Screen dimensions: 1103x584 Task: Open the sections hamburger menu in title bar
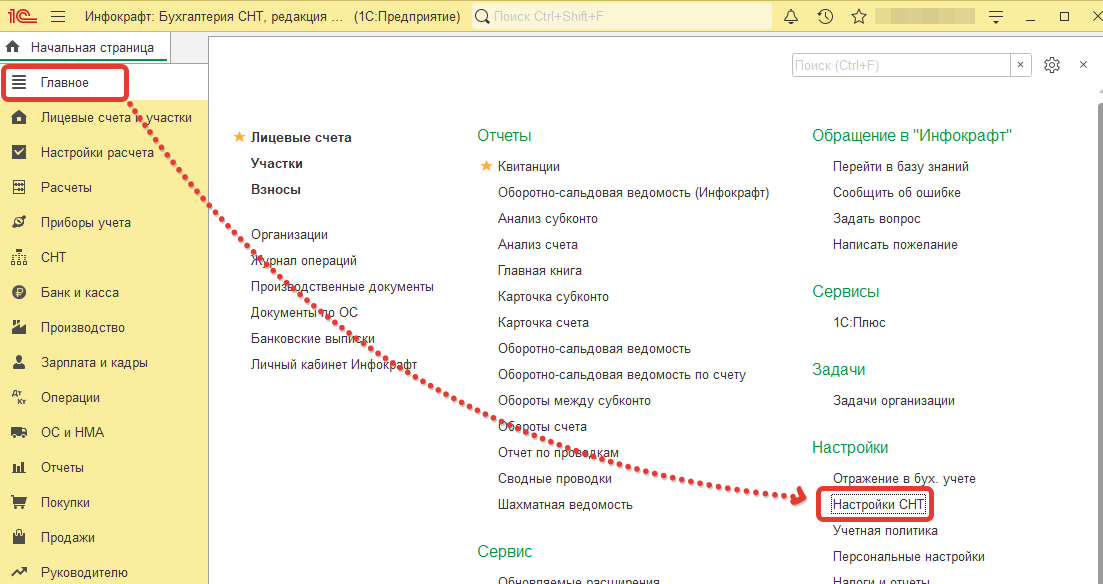[58, 17]
